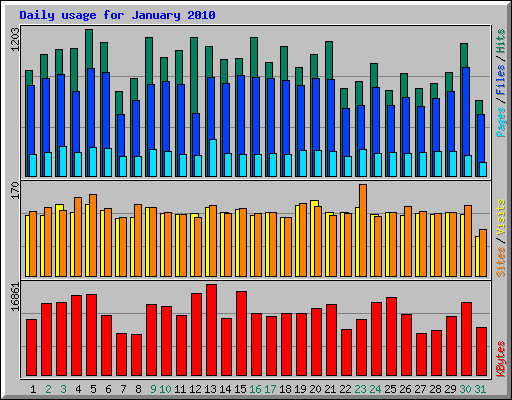
Task: Click the "Files" legend label
Action: 500,79
